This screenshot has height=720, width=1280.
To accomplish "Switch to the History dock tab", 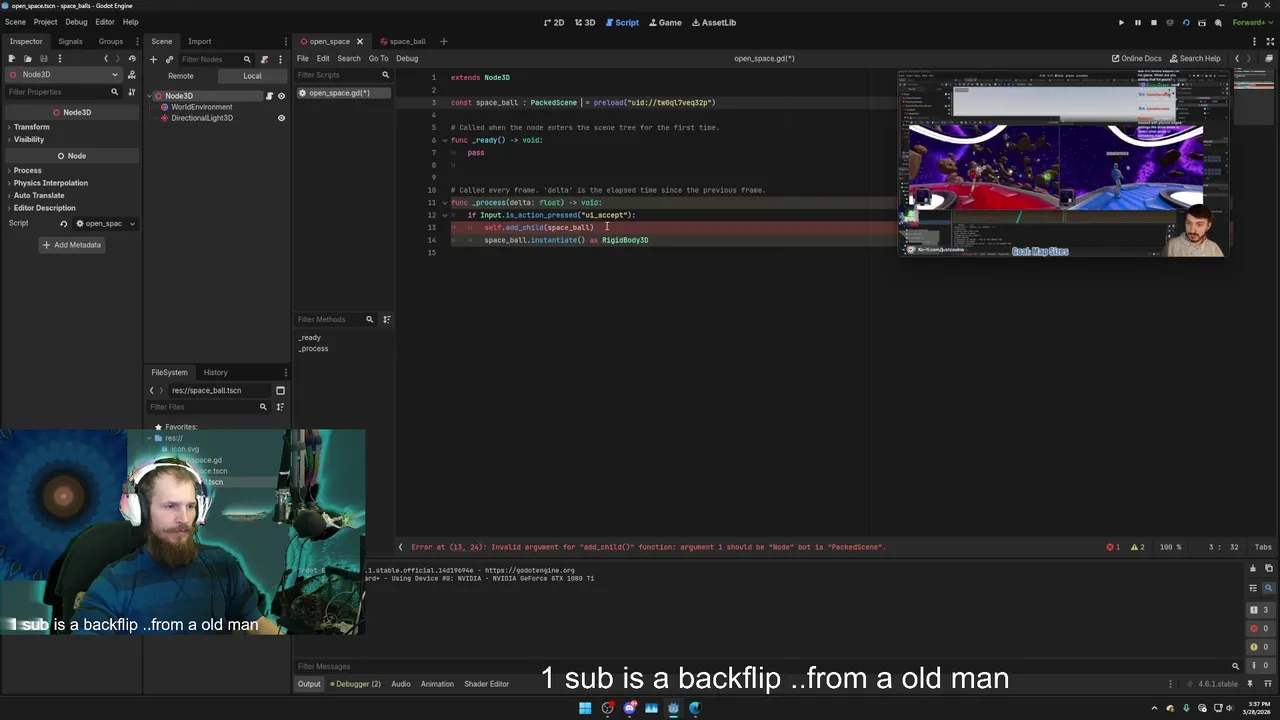I will pos(215,373).
